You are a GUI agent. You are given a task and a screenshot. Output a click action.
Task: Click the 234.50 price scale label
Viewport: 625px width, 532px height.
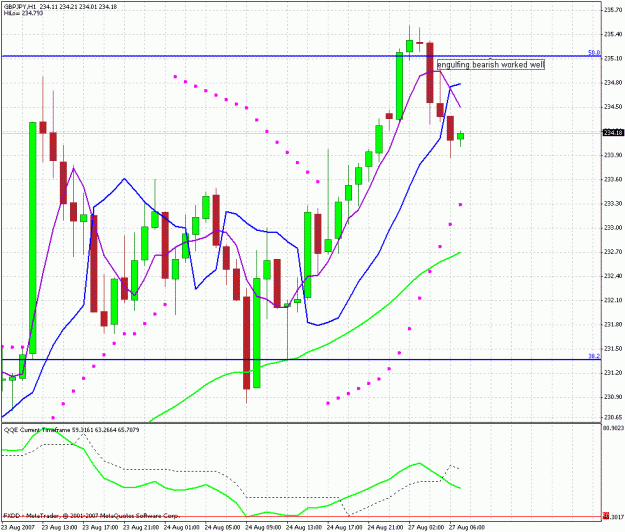coord(613,107)
